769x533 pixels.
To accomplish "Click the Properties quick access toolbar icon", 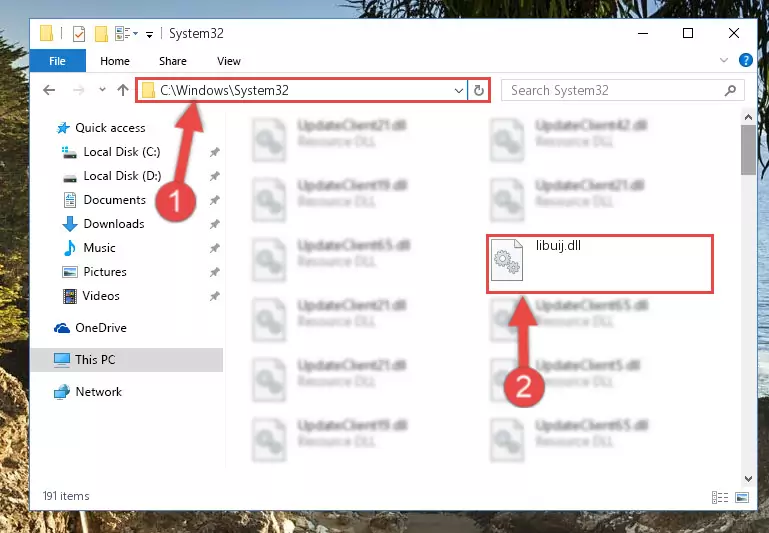I will 78,34.
